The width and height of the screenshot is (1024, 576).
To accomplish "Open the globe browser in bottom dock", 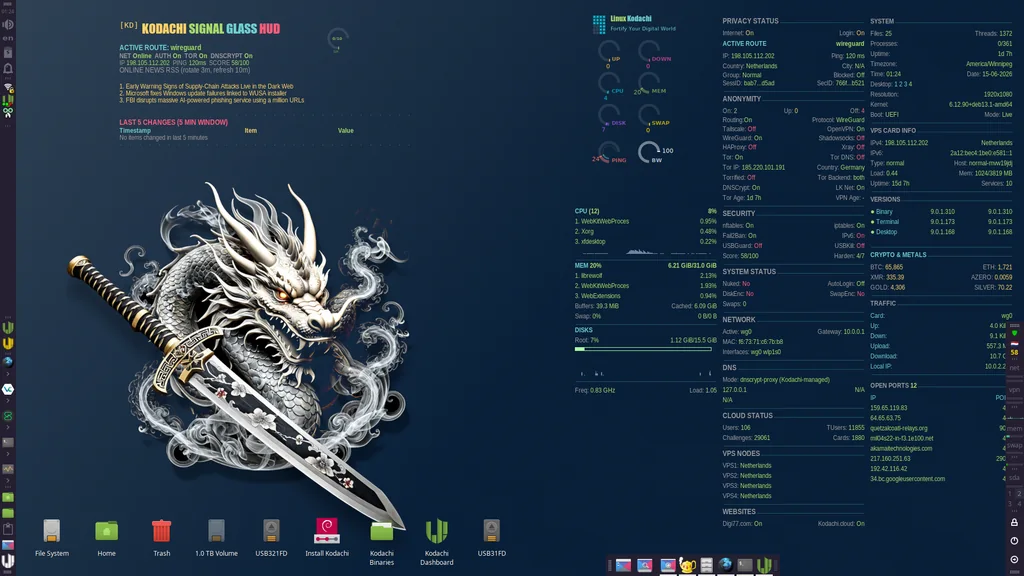I will (x=726, y=565).
